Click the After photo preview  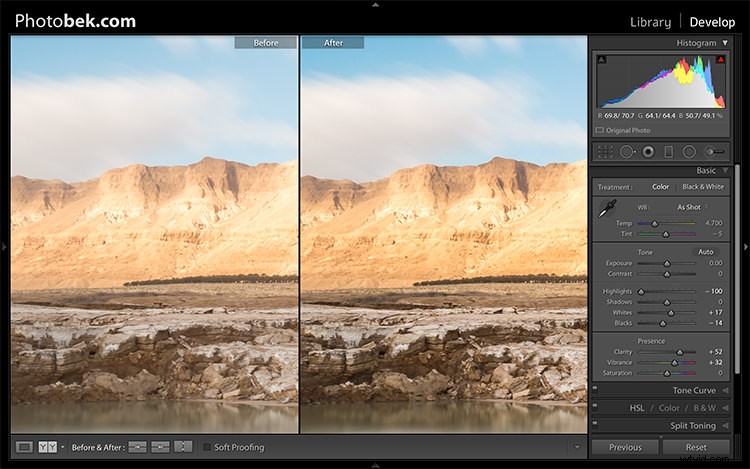coord(444,234)
